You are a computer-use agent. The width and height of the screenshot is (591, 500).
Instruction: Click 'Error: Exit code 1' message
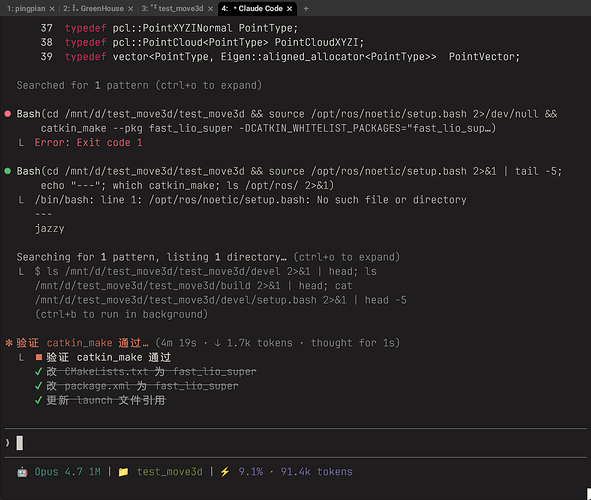[x=89, y=142]
